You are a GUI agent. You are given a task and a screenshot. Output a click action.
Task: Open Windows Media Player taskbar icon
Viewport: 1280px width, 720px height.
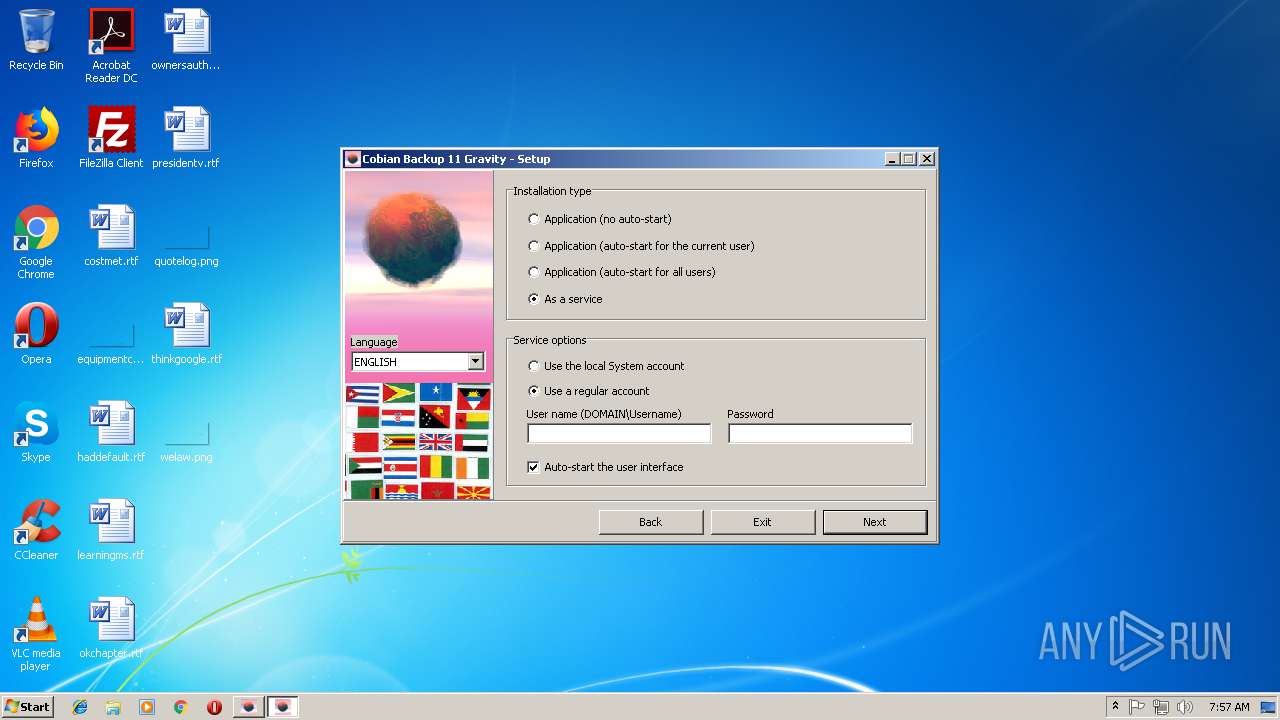147,707
